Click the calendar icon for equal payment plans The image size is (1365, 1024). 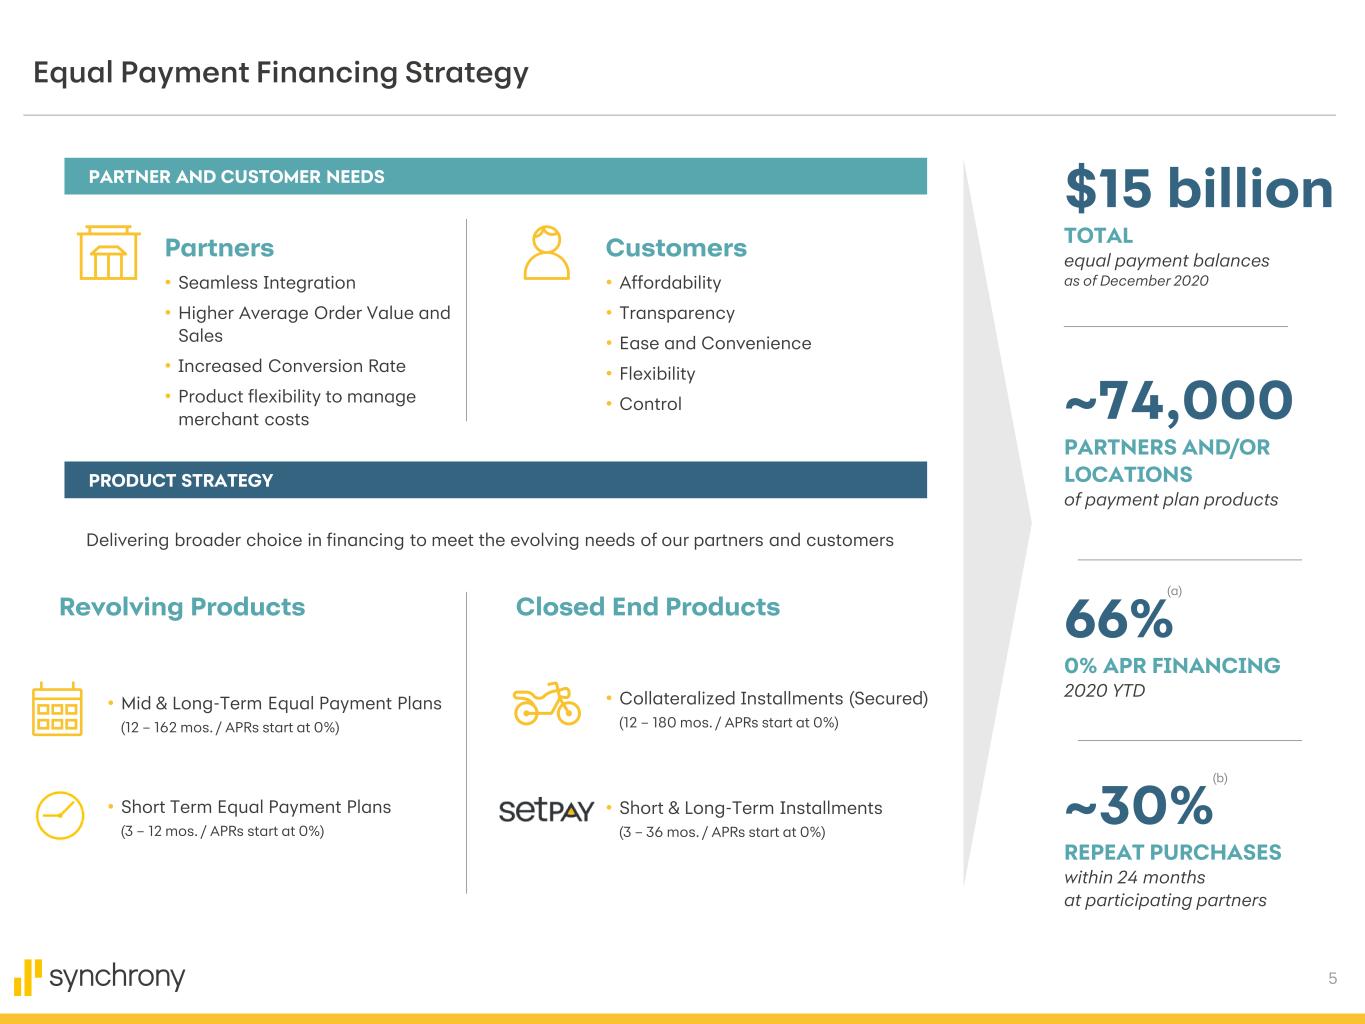(x=57, y=709)
